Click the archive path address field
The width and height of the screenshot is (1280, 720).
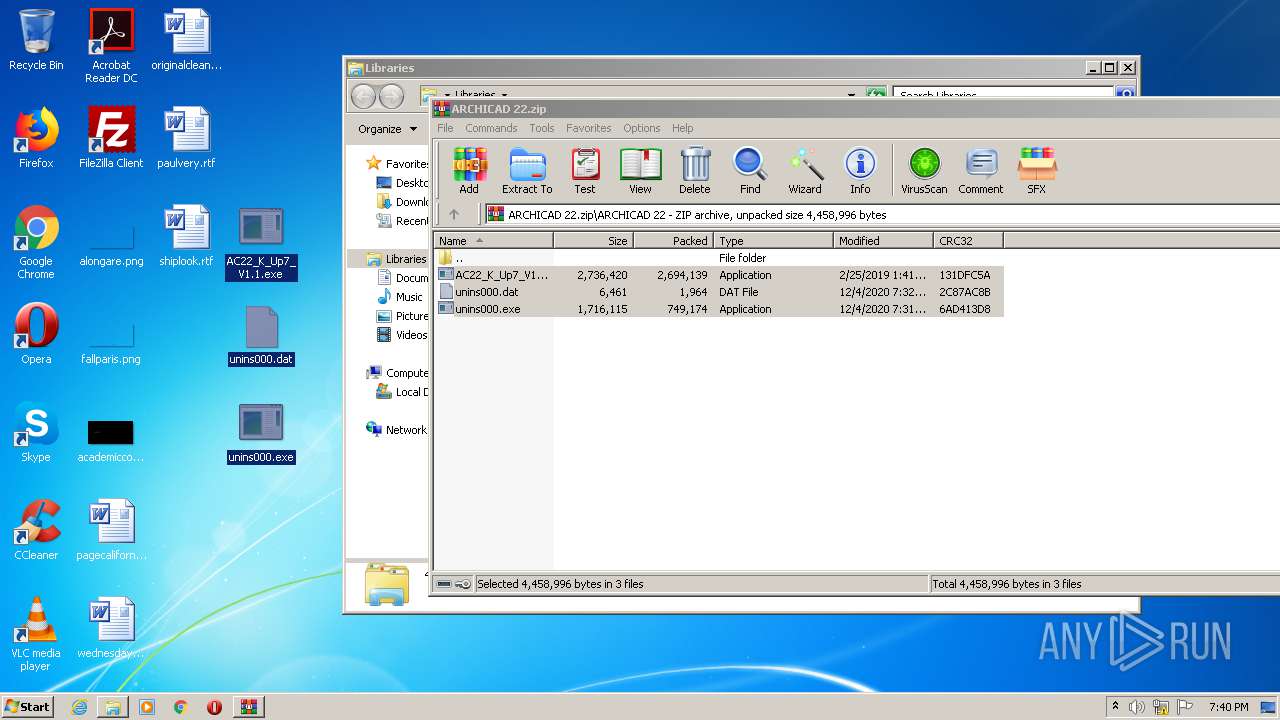click(882, 214)
